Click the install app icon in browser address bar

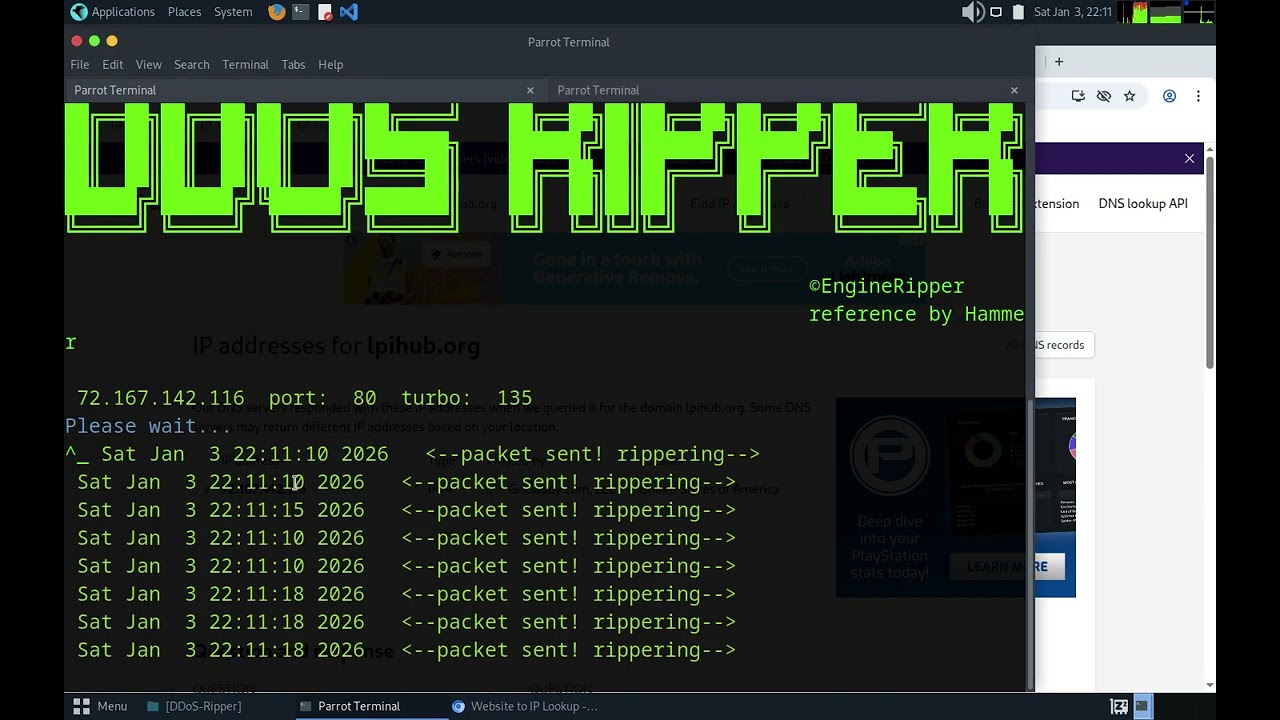tap(1078, 96)
